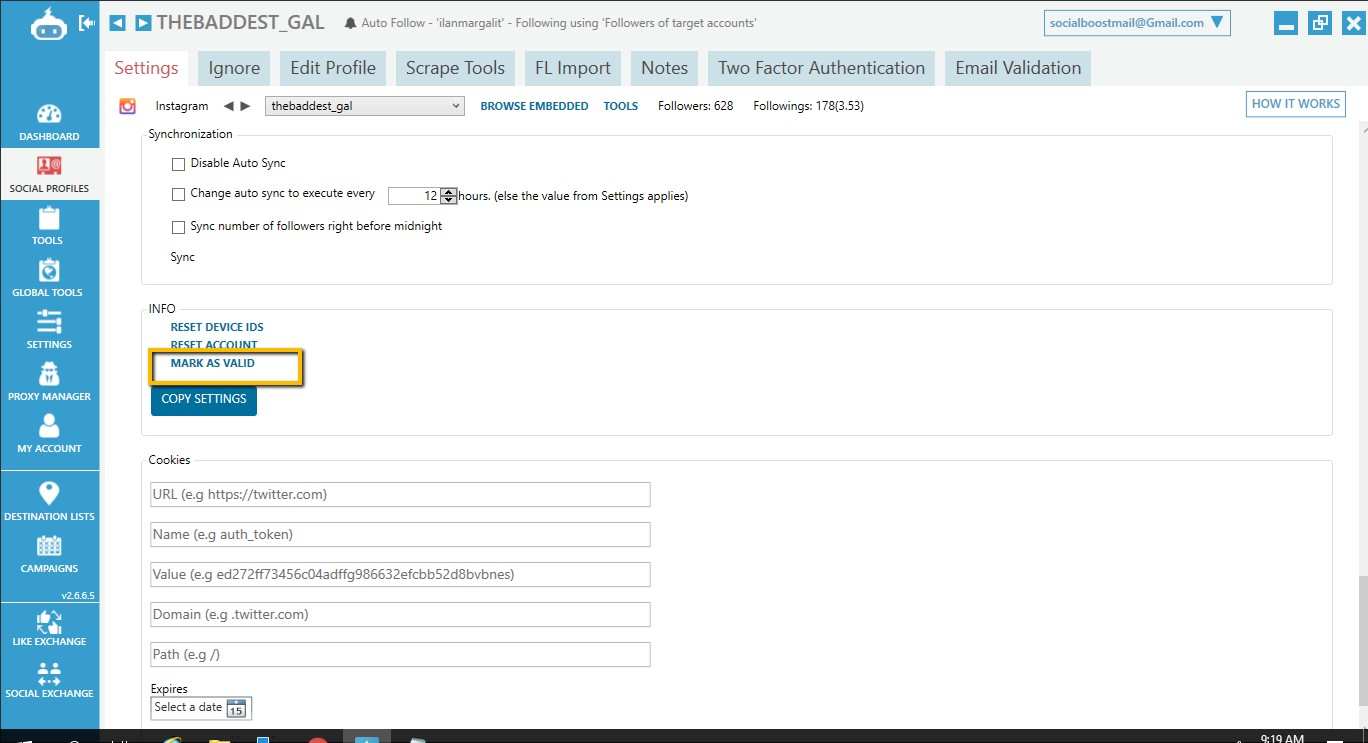Open My Account in the sidebar
Image resolution: width=1368 pixels, height=743 pixels.
pos(49,434)
